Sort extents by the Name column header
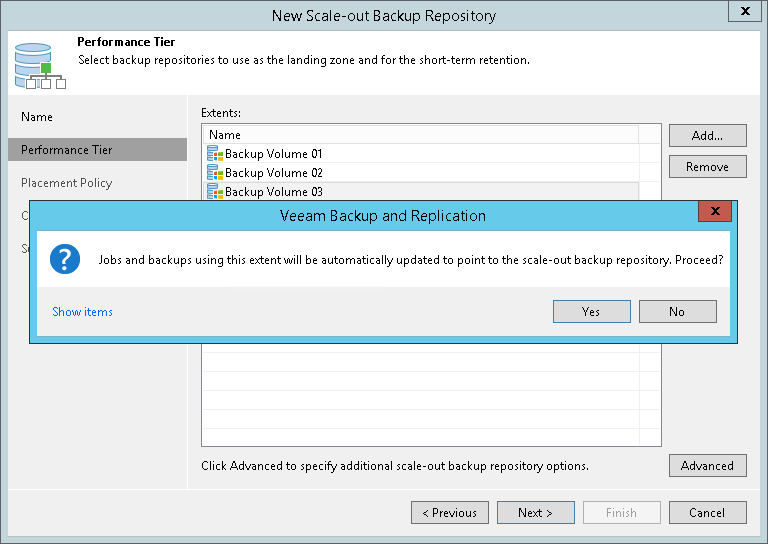Screen dimensions: 768x544 coord(420,135)
